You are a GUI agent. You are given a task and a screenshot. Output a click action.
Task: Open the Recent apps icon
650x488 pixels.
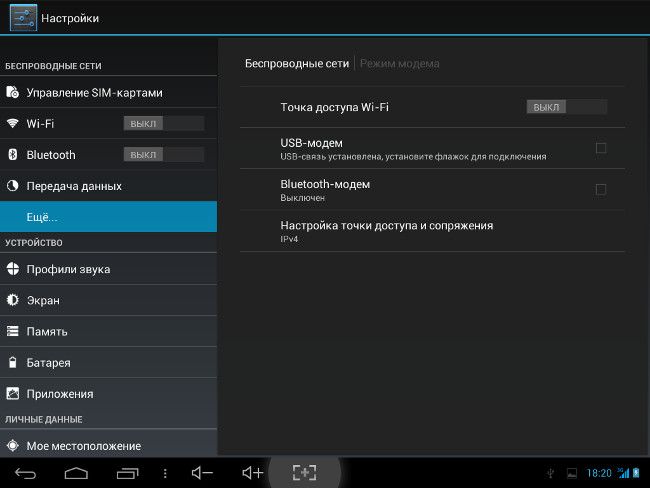(127, 473)
